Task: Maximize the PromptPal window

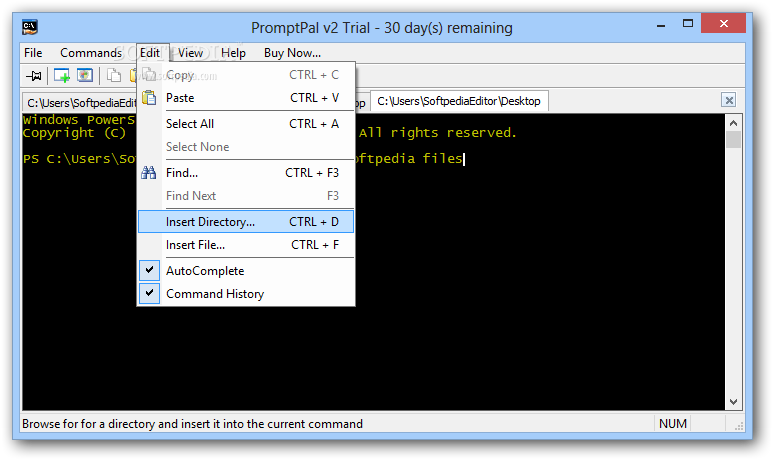Action: click(688, 23)
